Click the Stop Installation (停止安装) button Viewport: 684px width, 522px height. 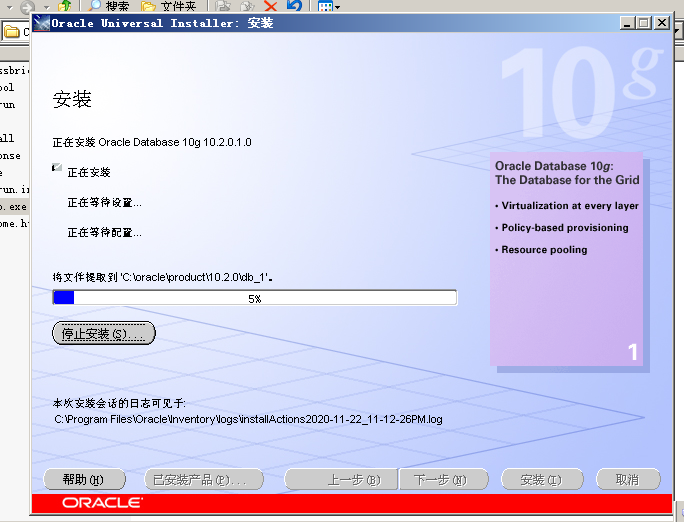104,334
